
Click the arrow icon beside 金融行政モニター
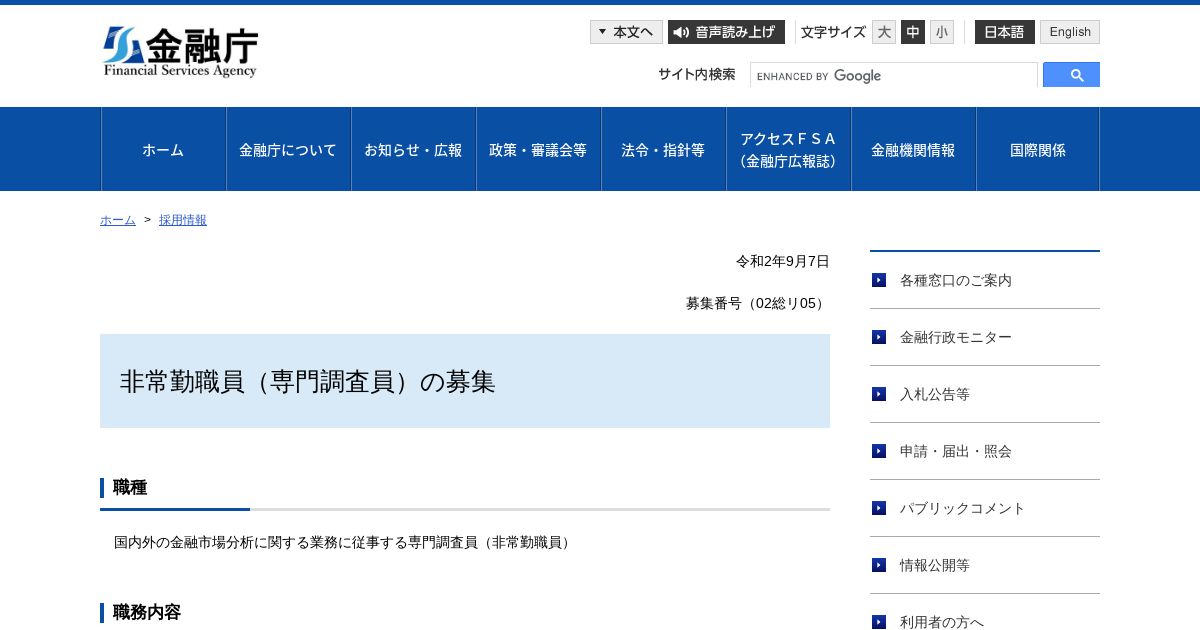(879, 337)
